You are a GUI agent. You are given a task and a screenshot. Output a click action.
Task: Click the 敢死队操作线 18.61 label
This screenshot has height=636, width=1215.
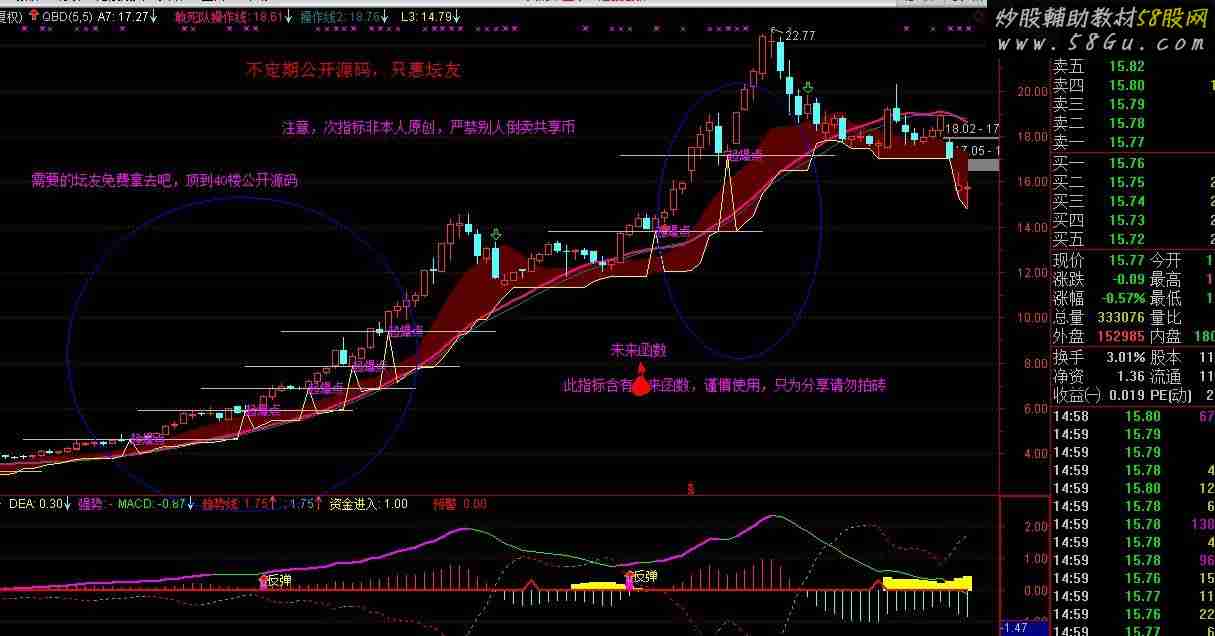coord(227,17)
